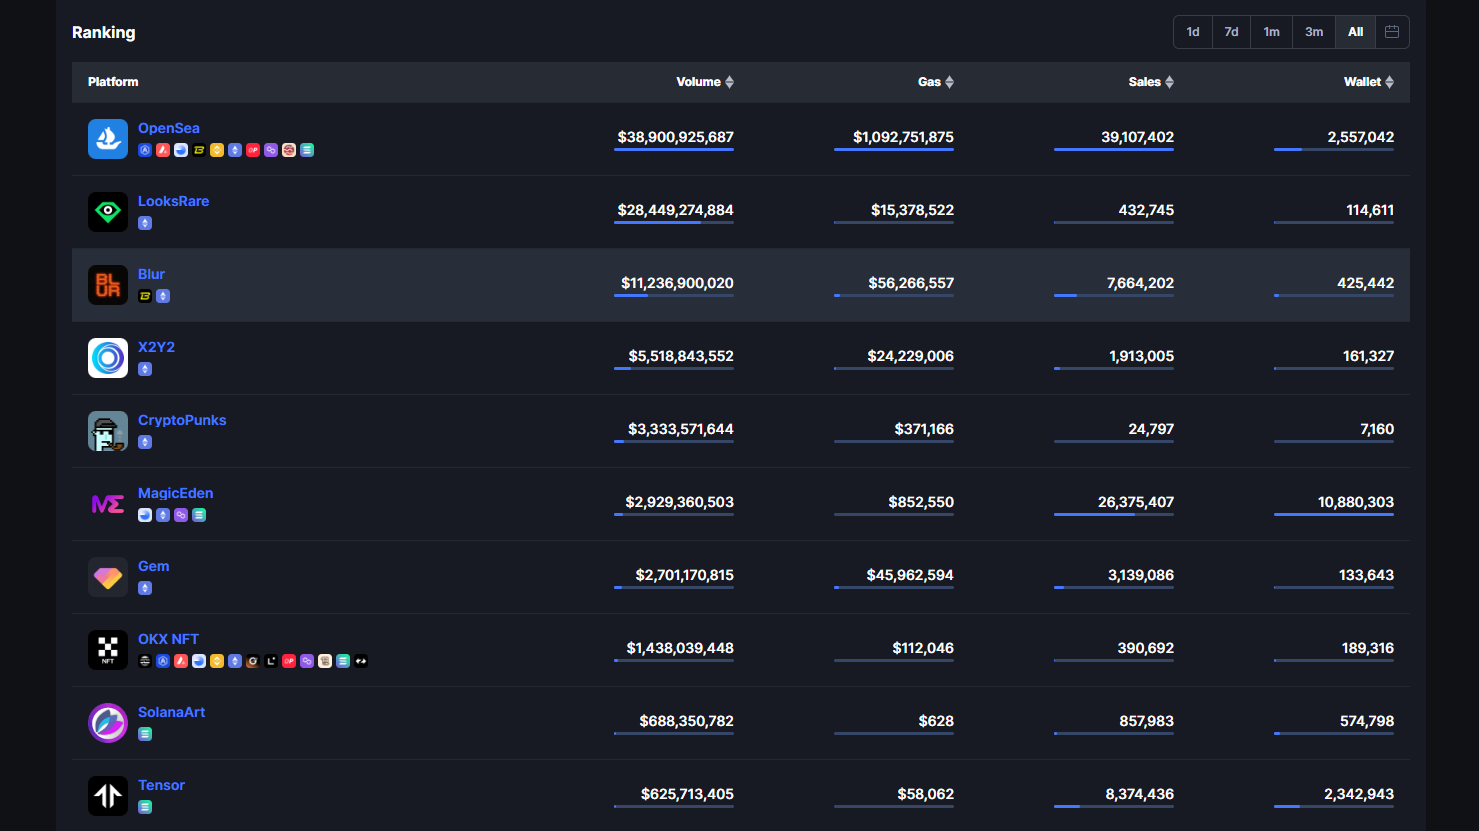Viewport: 1479px width, 831px height.
Task: Click Blast chain icon under OpenSea
Action: (x=199, y=150)
